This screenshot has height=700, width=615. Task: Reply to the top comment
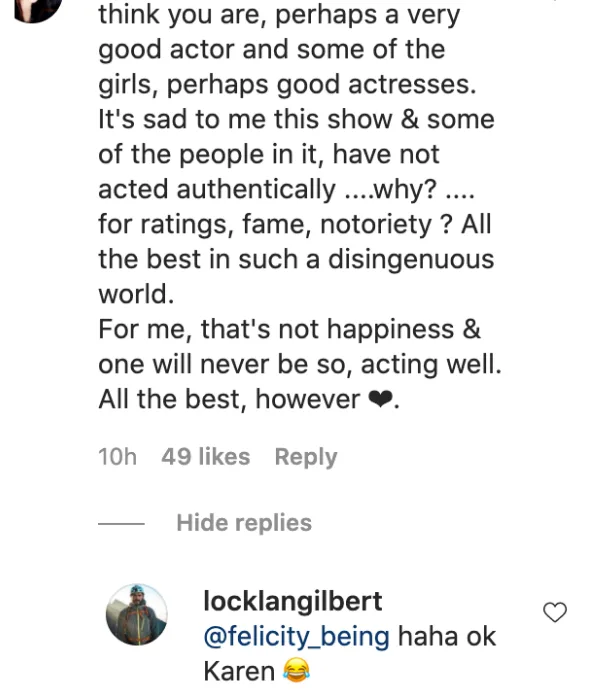pyautogui.click(x=305, y=457)
